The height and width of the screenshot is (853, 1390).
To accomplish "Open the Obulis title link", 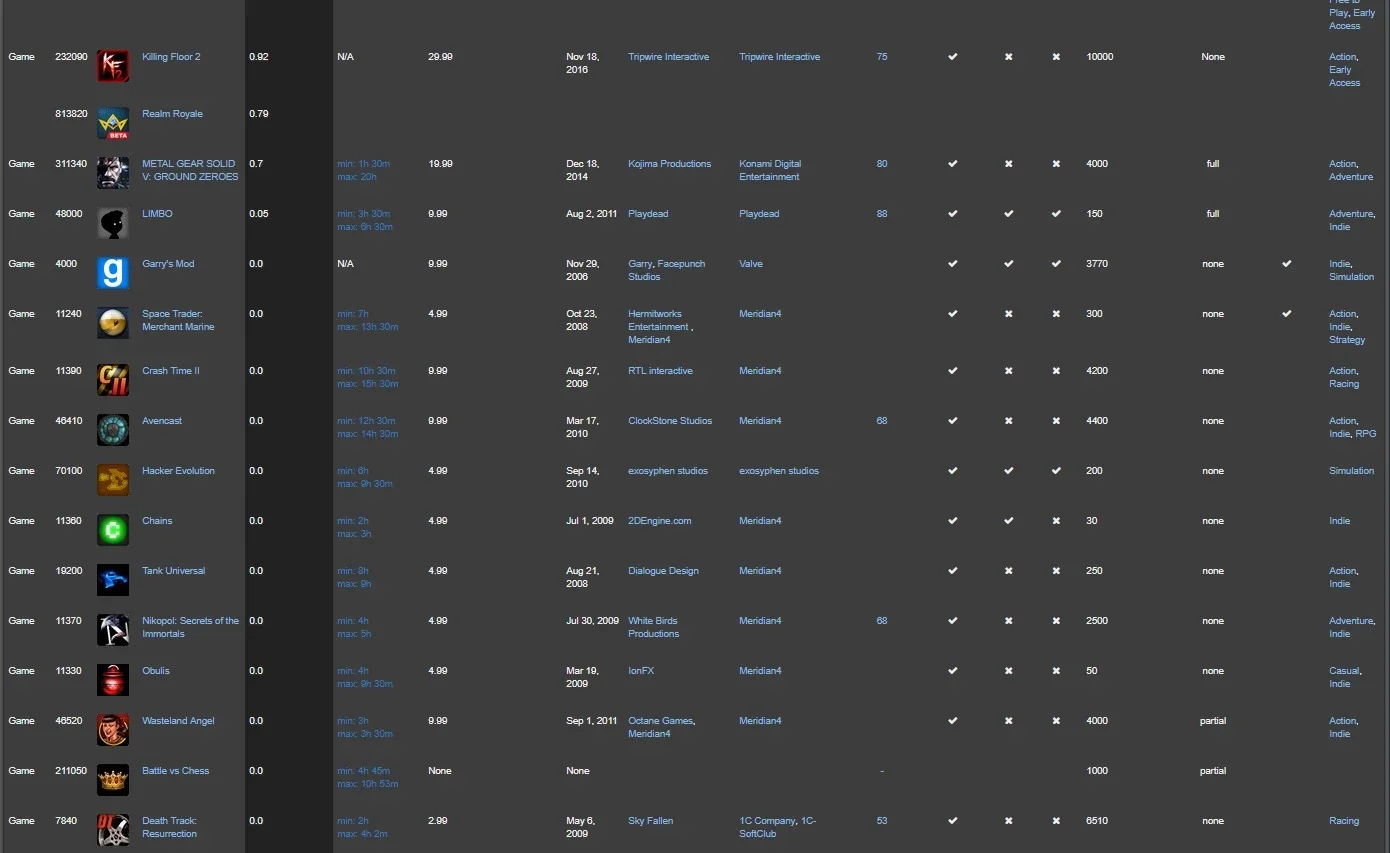I will (x=156, y=671).
